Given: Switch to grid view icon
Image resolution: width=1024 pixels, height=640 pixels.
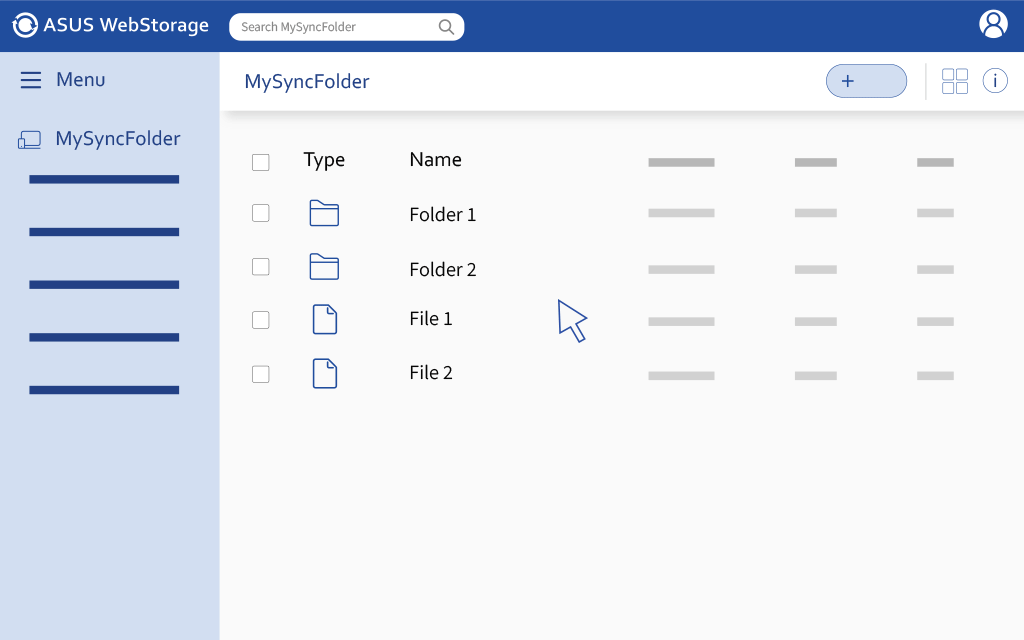Looking at the screenshot, I should click(x=955, y=82).
